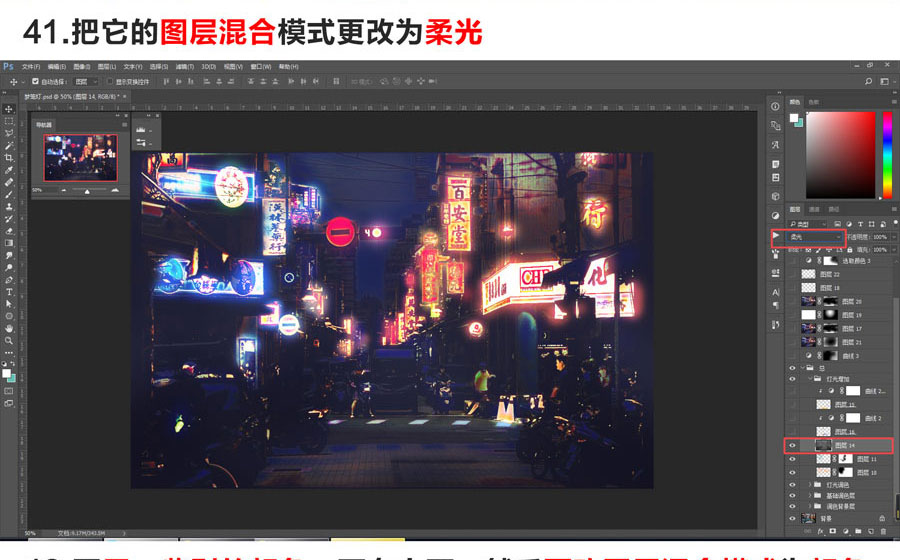This screenshot has height=560, width=900.
Task: Open the Info panel icon
Action: tap(775, 106)
